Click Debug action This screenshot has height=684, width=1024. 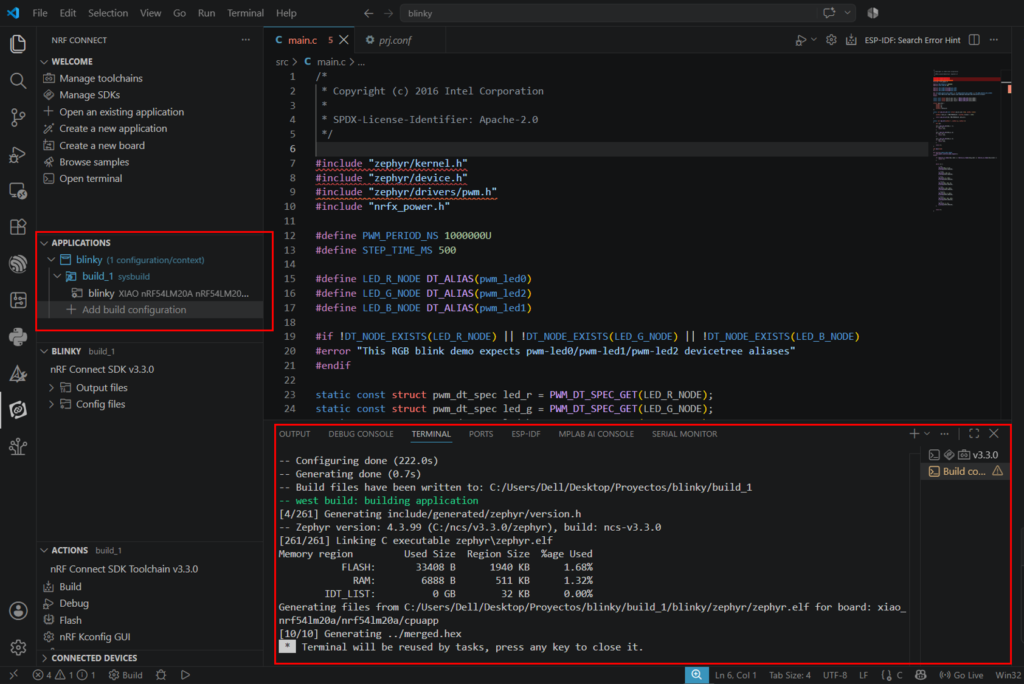(73, 603)
